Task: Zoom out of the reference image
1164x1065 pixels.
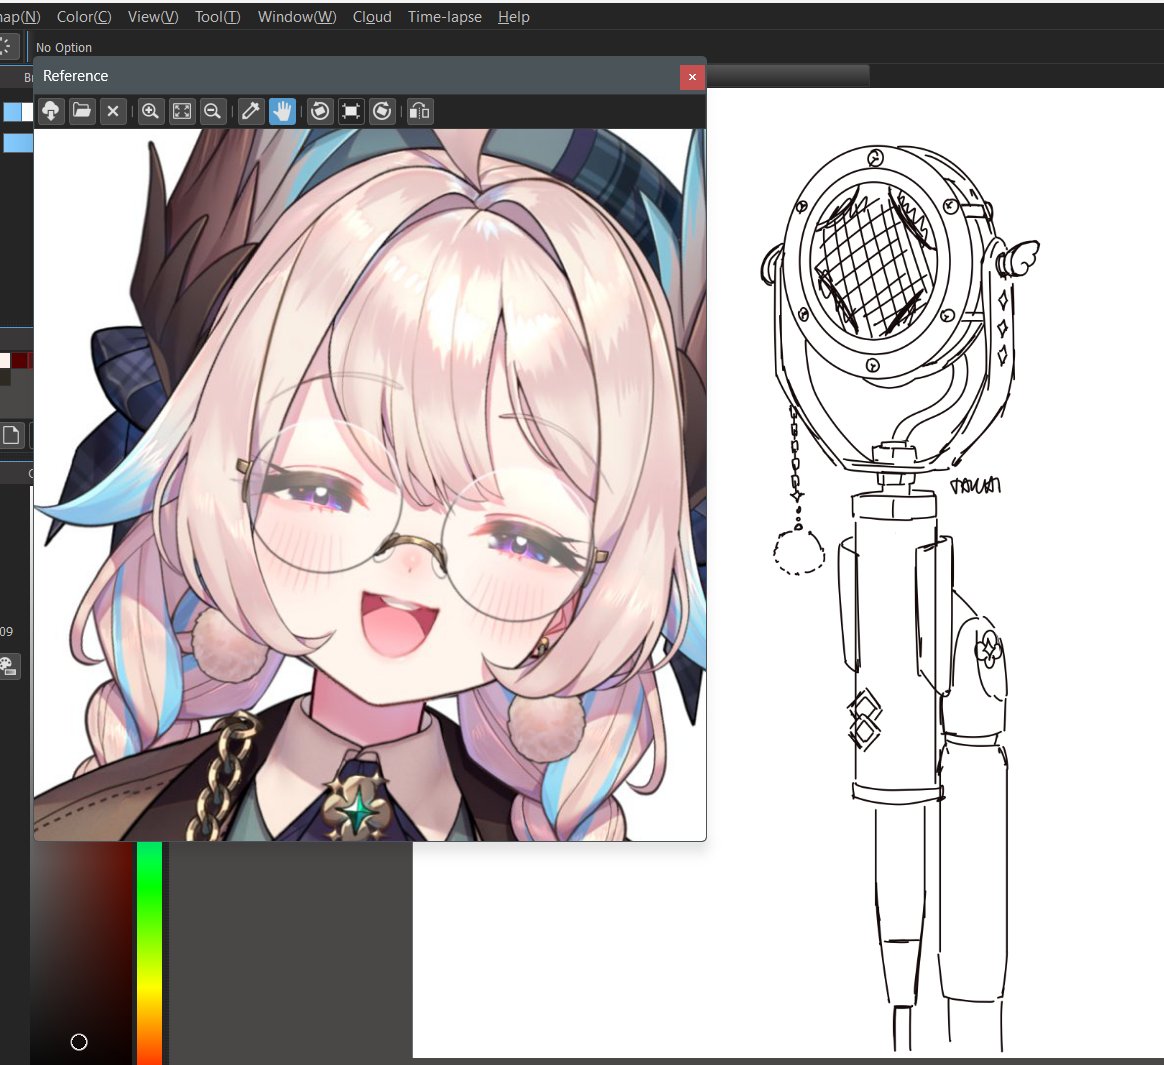Action: (213, 111)
